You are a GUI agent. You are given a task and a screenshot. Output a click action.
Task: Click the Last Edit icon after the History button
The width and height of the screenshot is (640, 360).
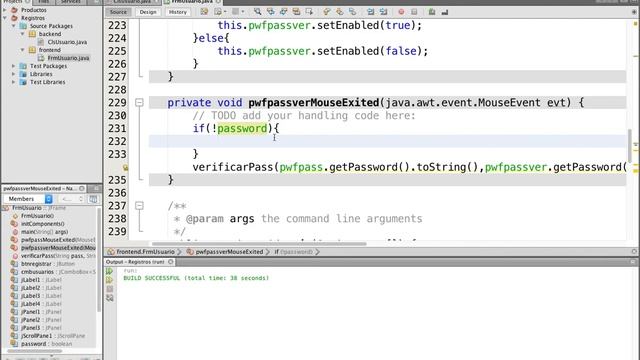point(204,12)
